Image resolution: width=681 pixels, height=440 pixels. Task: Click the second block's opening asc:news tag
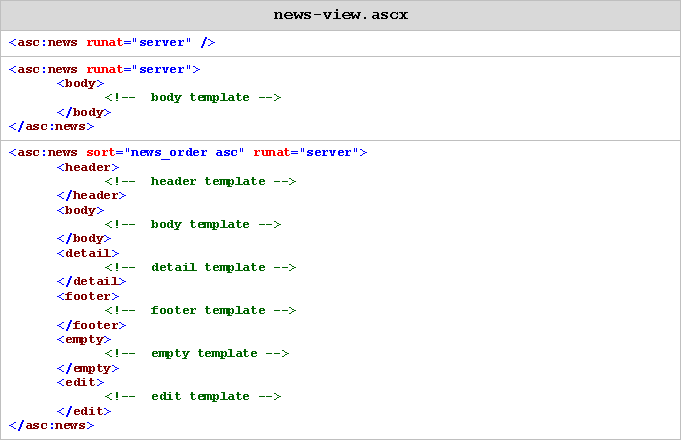(104, 69)
